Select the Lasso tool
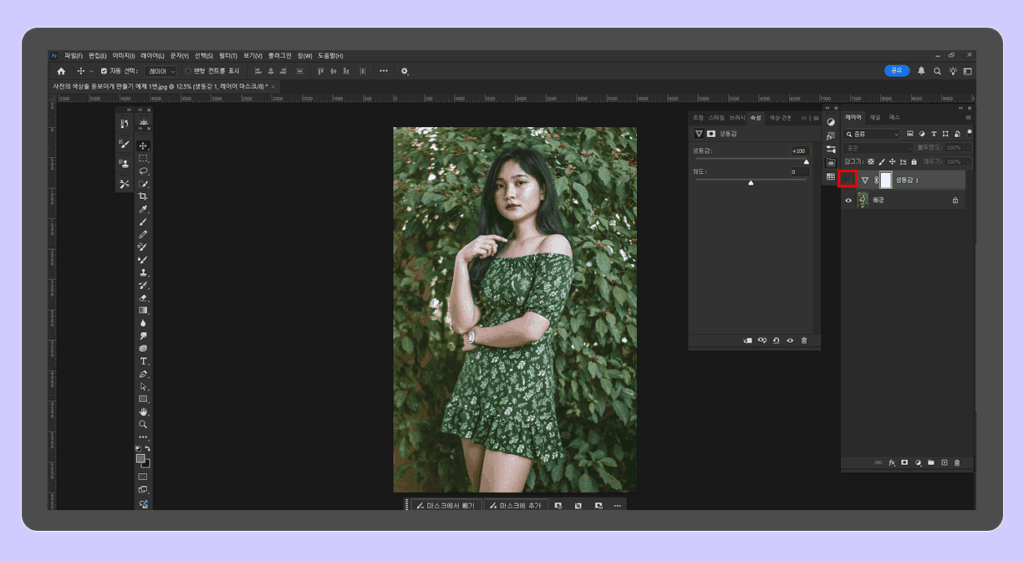The image size is (1024, 561). coord(143,171)
